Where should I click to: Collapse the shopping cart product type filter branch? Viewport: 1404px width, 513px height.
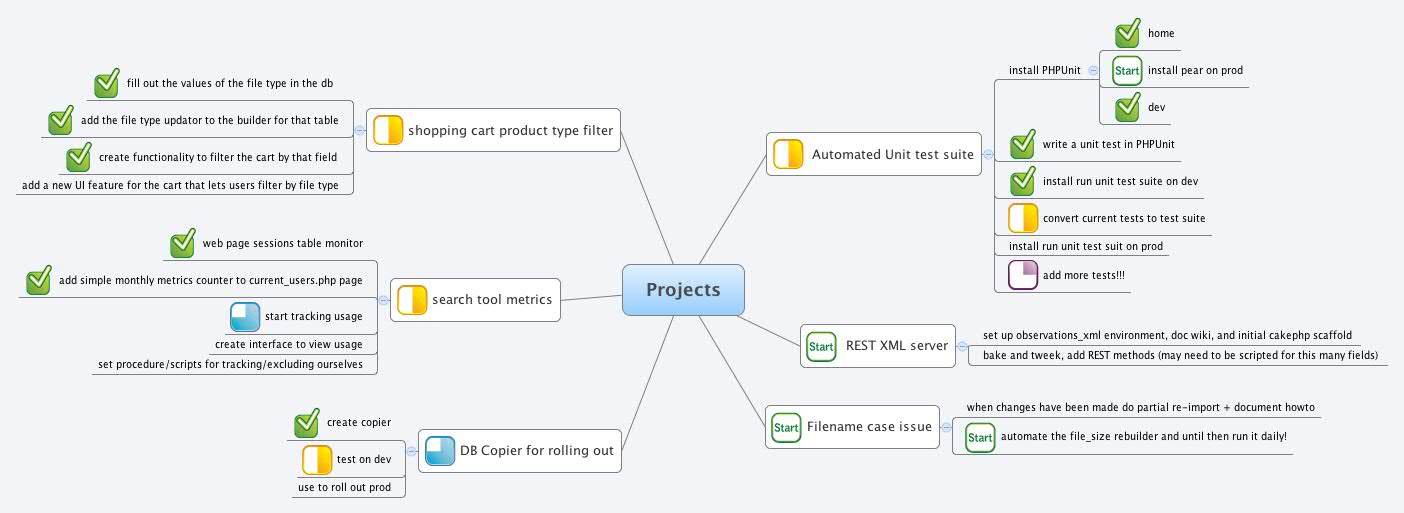click(359, 129)
